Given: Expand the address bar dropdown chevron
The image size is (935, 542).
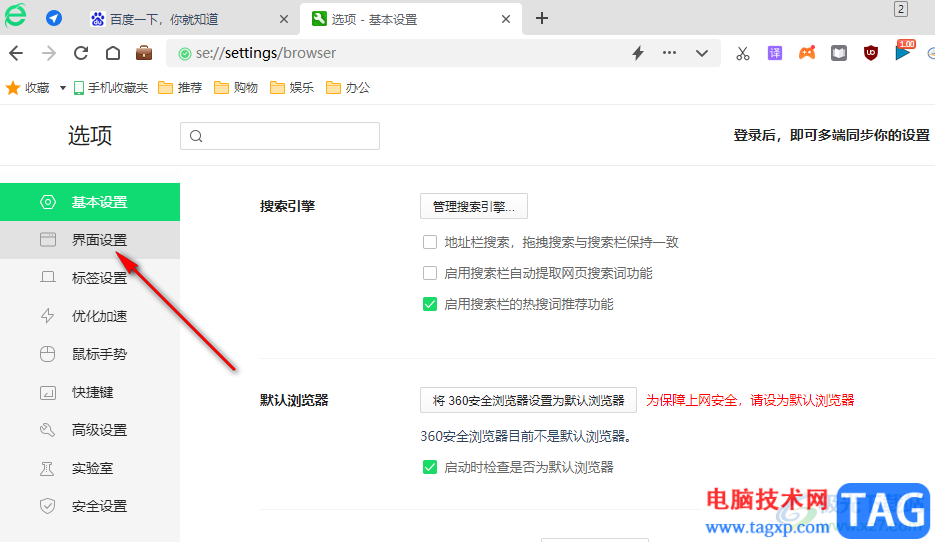Looking at the screenshot, I should (x=702, y=54).
